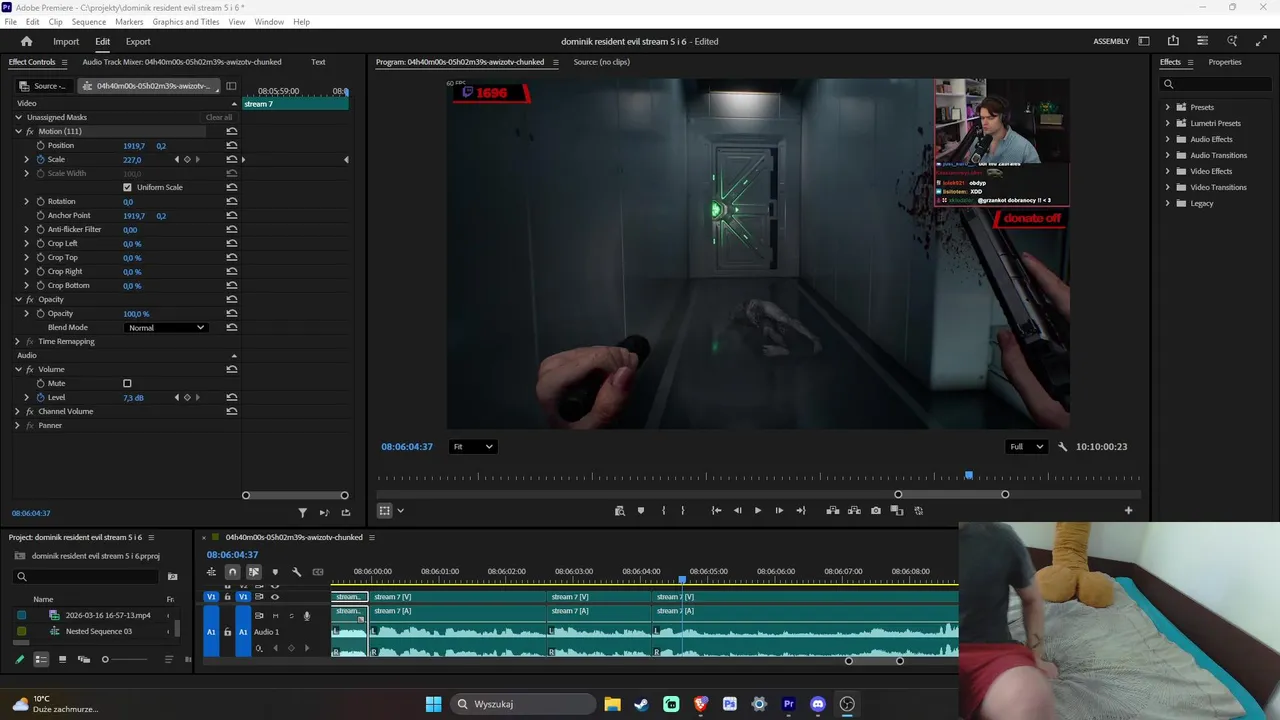Expand the Crop Left property
This screenshot has width=1280, height=720.
[27, 244]
